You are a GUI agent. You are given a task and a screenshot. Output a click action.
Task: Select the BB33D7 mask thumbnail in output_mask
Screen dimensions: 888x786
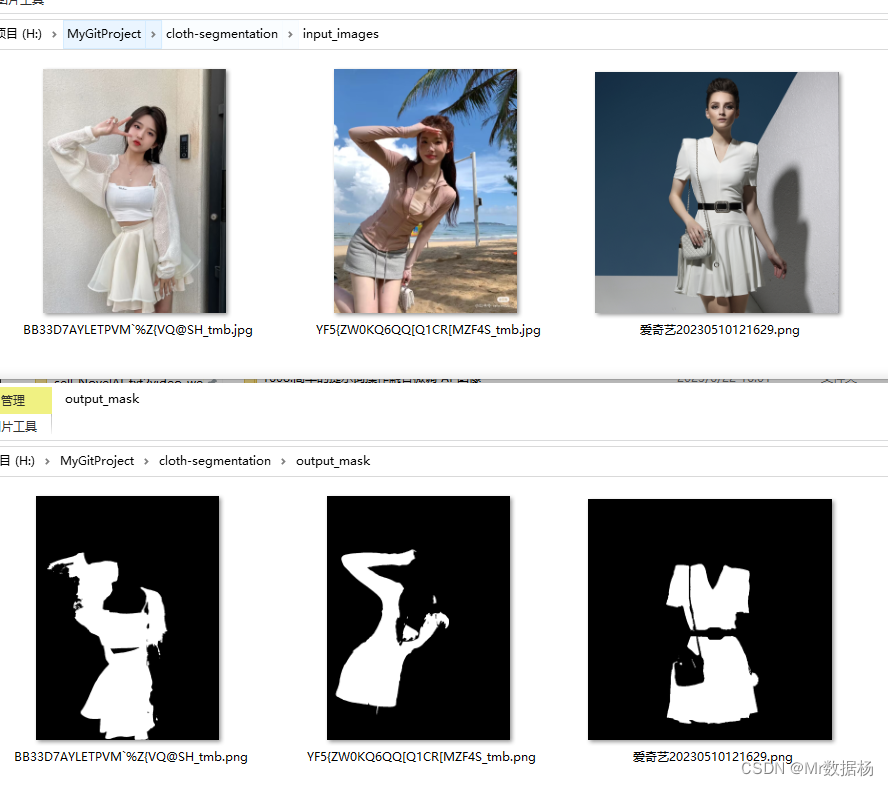[127, 617]
